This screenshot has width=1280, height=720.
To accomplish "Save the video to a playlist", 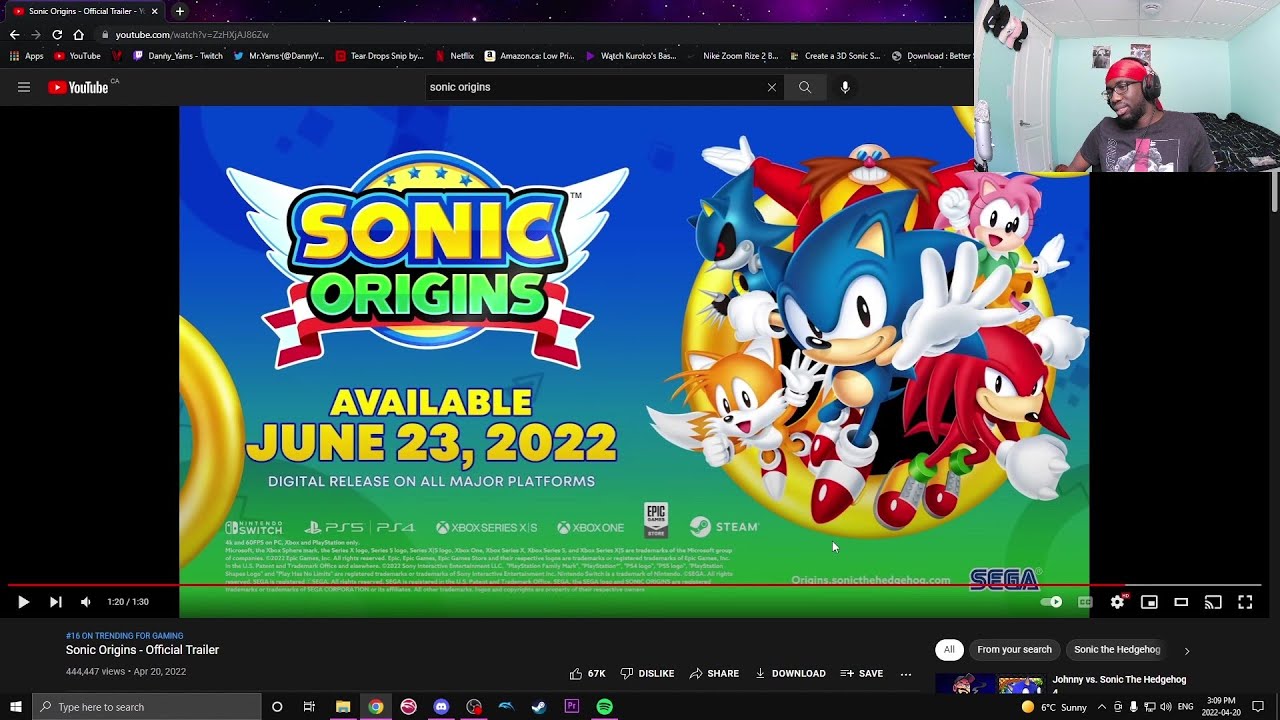I will pyautogui.click(x=862, y=674).
